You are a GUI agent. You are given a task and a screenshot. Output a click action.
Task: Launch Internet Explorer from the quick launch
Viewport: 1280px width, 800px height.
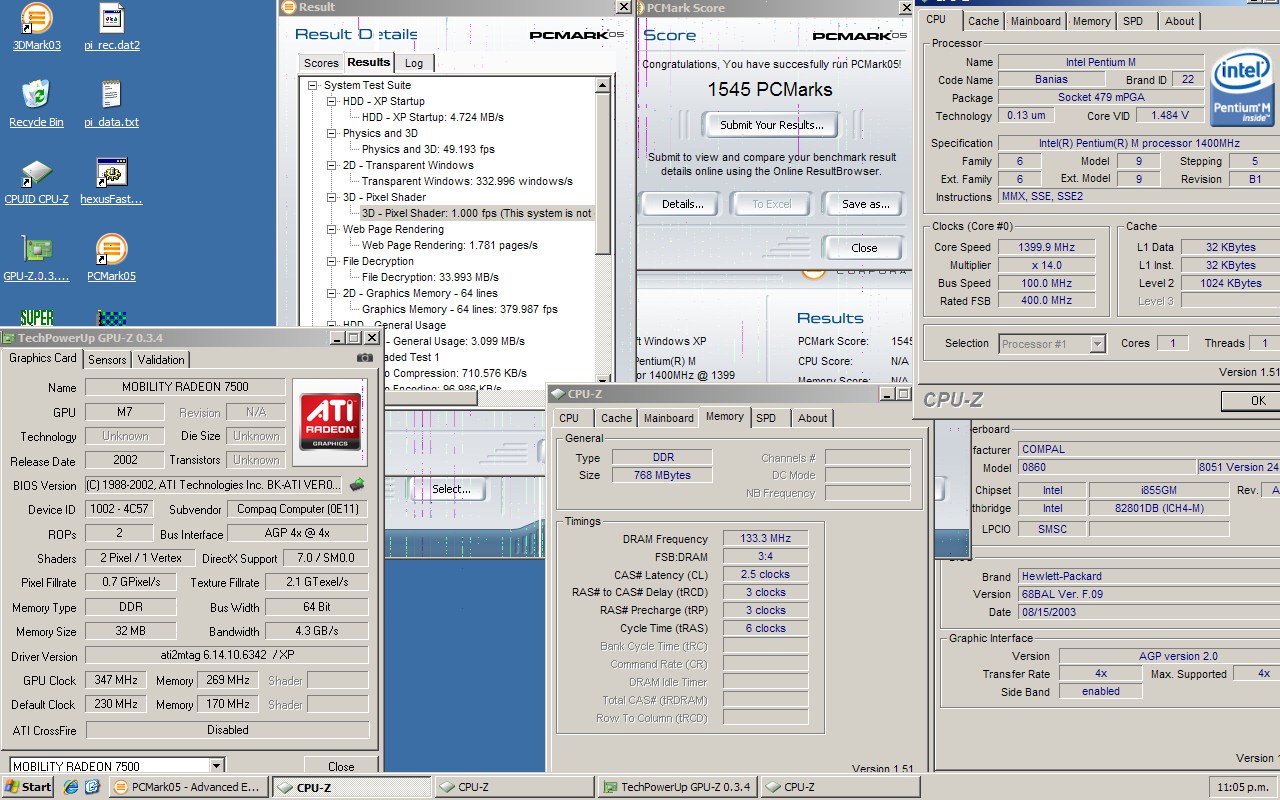coord(71,787)
